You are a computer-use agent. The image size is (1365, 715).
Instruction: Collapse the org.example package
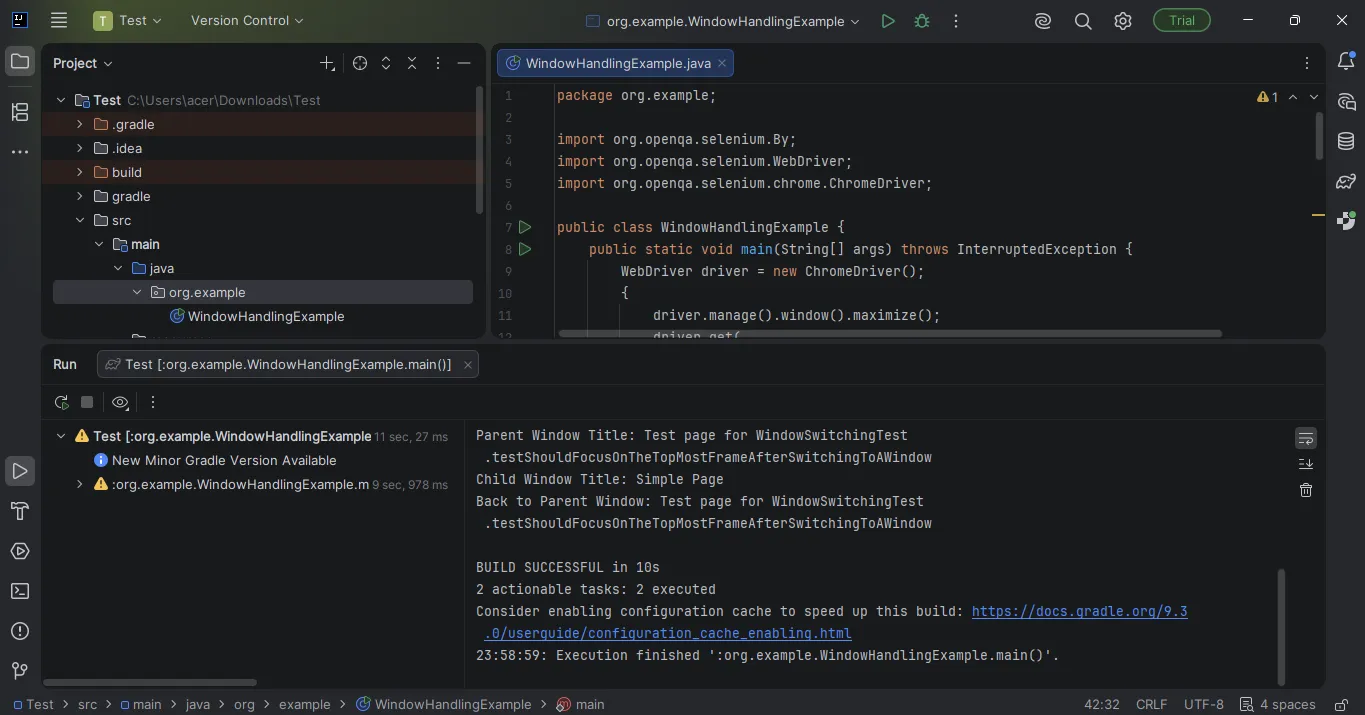pos(138,292)
